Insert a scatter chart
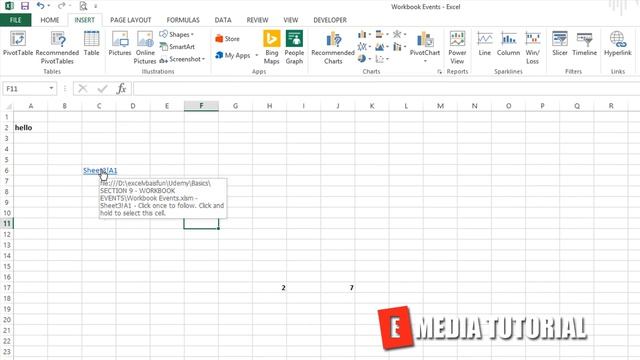Screen dimensions: 640x360 coord(382,59)
